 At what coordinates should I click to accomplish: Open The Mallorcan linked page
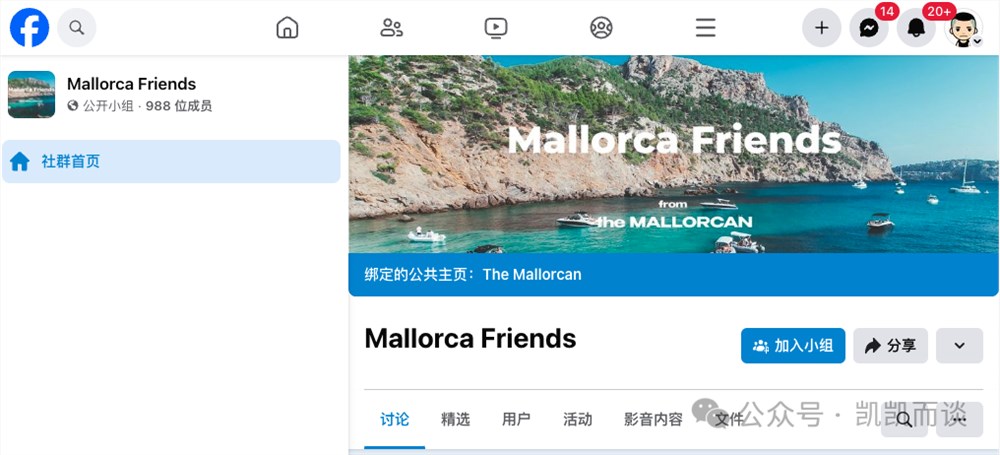(x=532, y=275)
